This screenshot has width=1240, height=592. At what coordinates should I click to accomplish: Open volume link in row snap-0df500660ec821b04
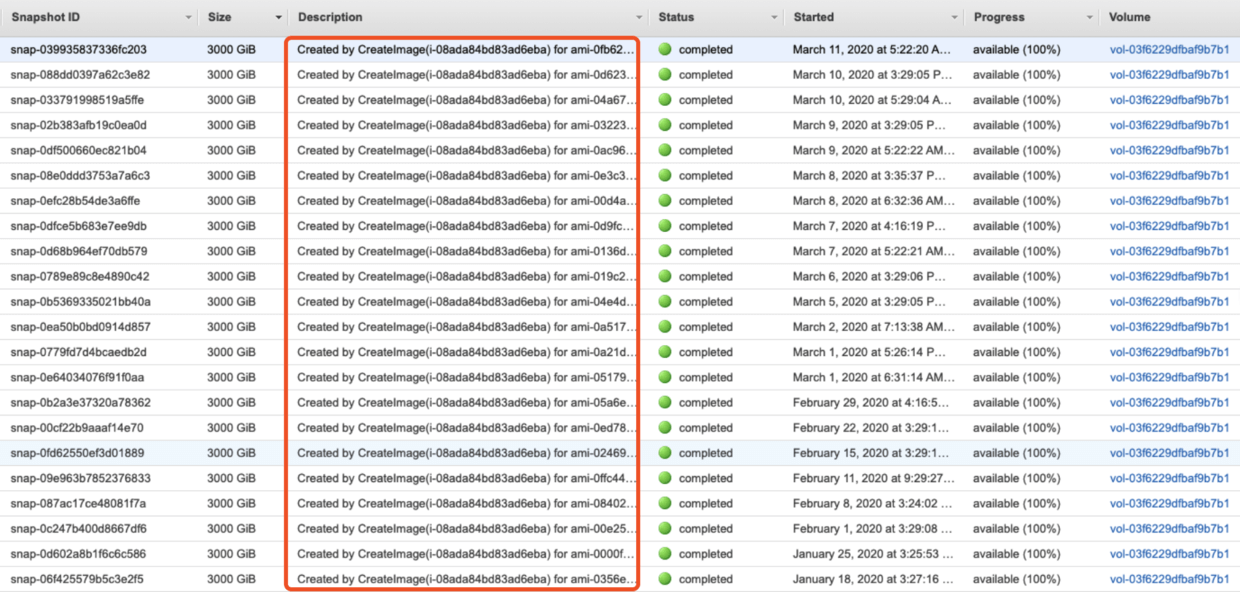pos(1169,150)
